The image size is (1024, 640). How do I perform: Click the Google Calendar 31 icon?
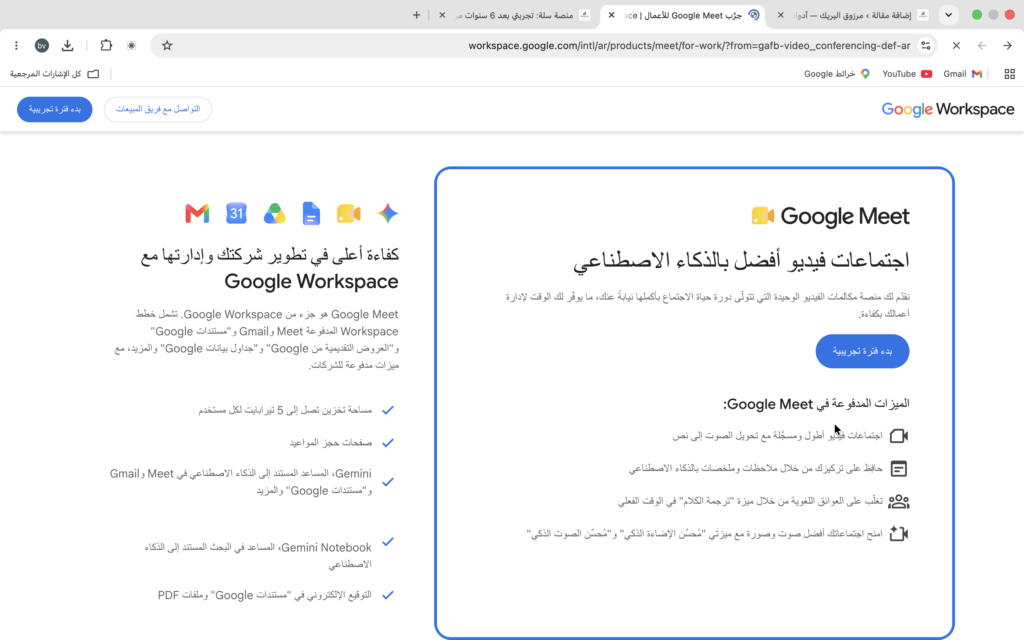pos(236,213)
